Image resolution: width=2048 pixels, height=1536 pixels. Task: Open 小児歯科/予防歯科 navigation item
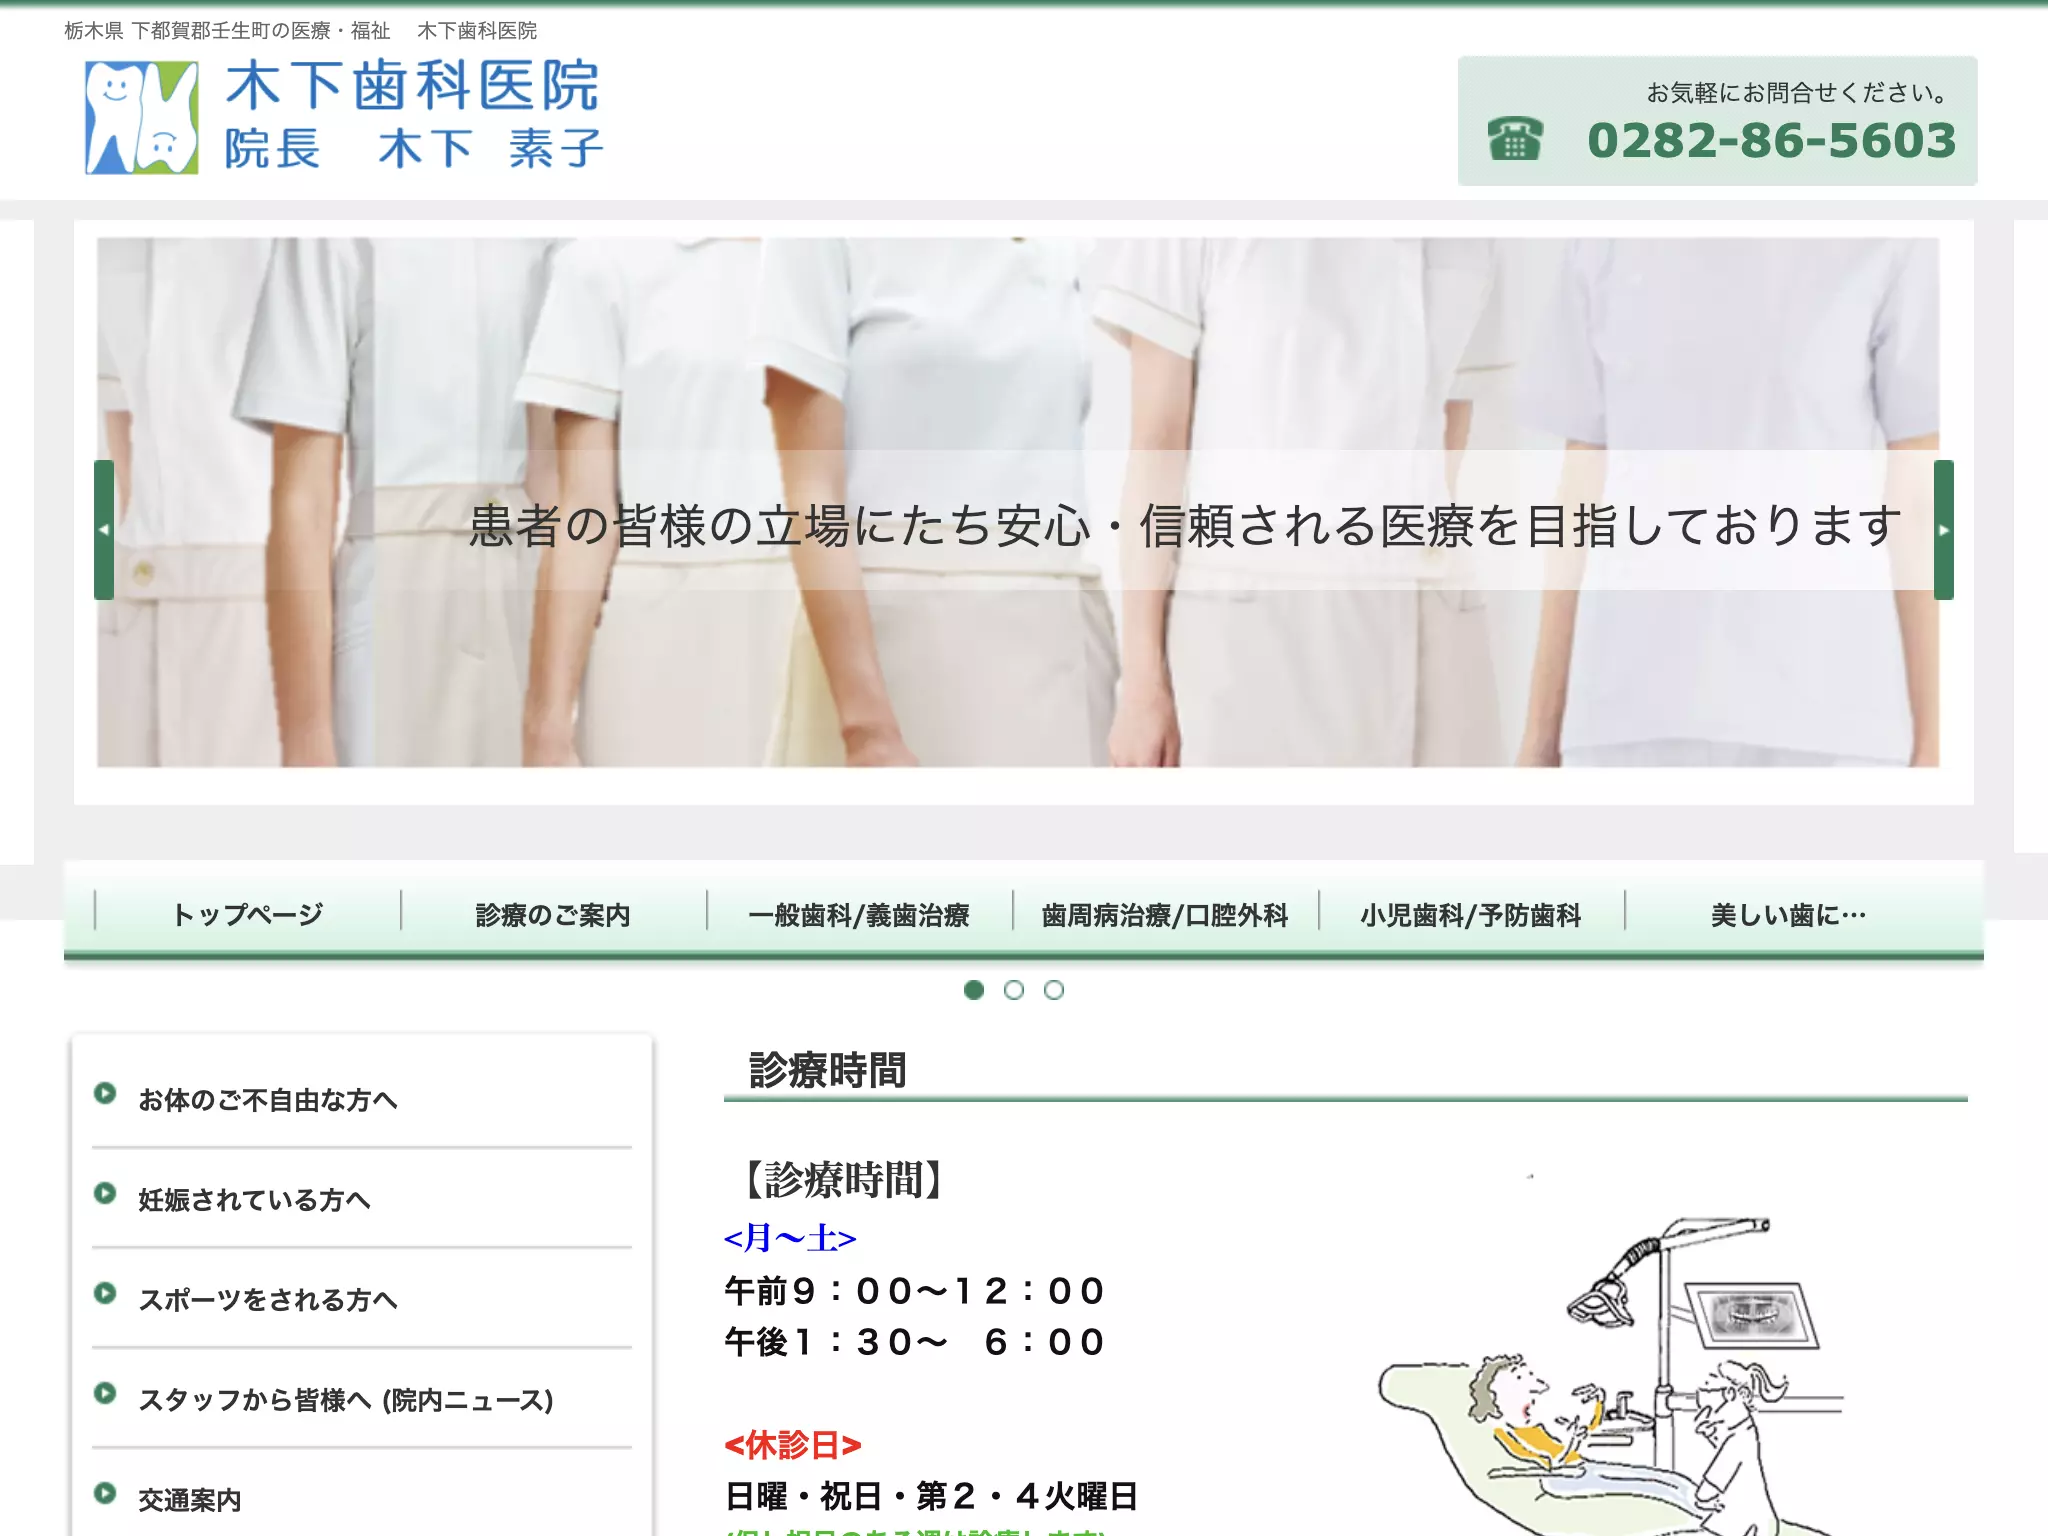pyautogui.click(x=1472, y=914)
